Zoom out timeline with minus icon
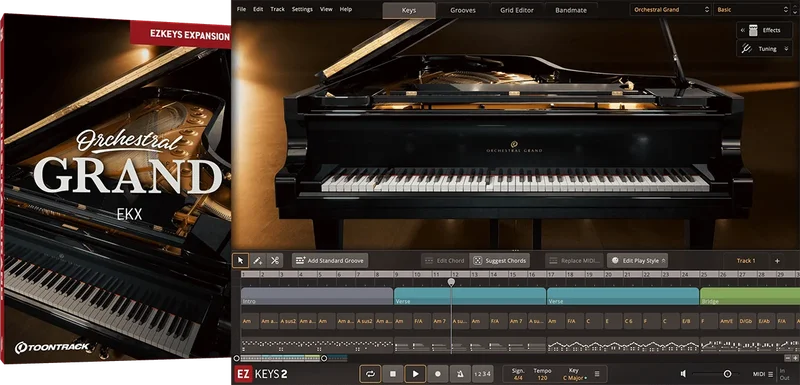Viewport: 800px width, 385px height. point(788,358)
